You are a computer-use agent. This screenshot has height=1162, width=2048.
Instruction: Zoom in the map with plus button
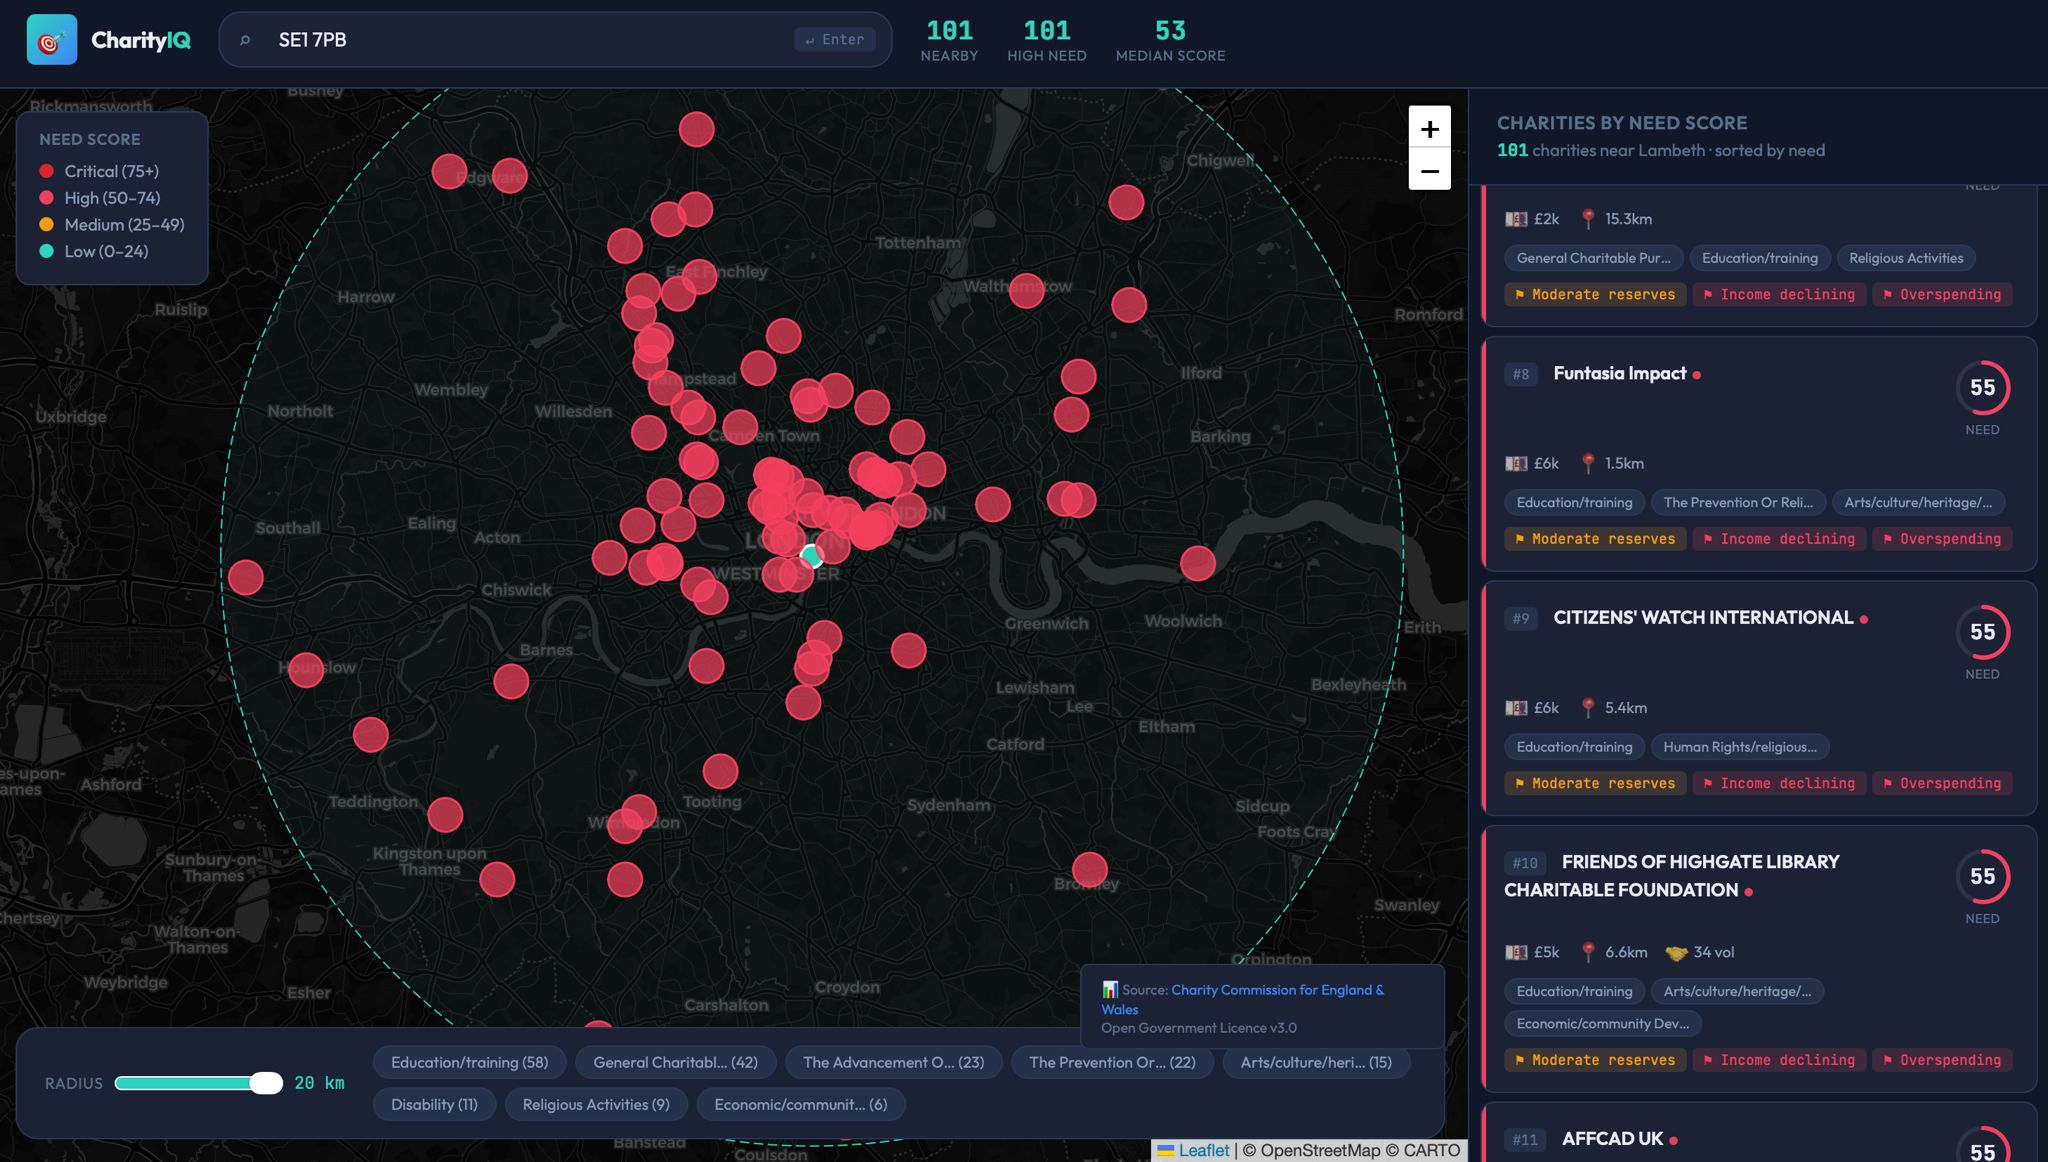pyautogui.click(x=1429, y=128)
